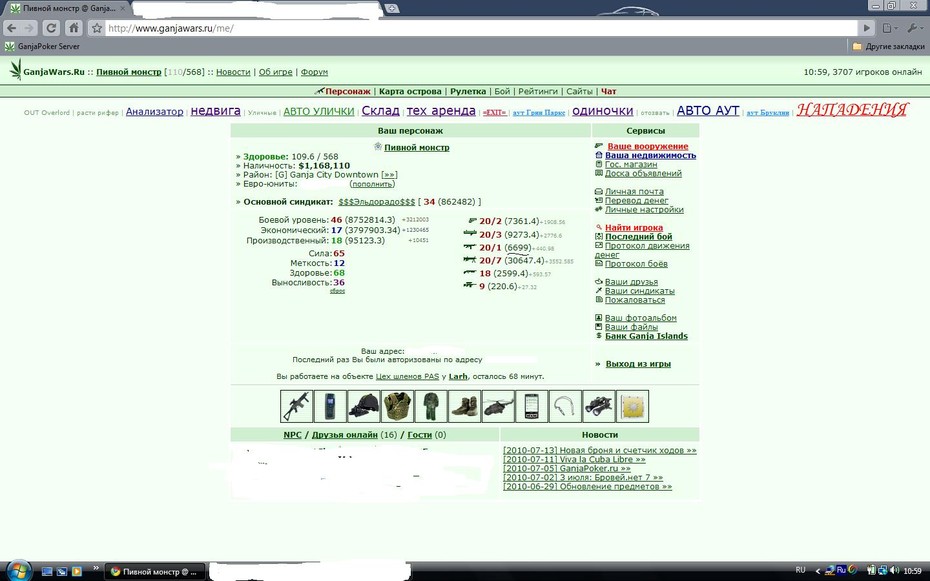930x581 pixels.
Task: Open 'Карта острова' menu item
Action: [x=410, y=91]
